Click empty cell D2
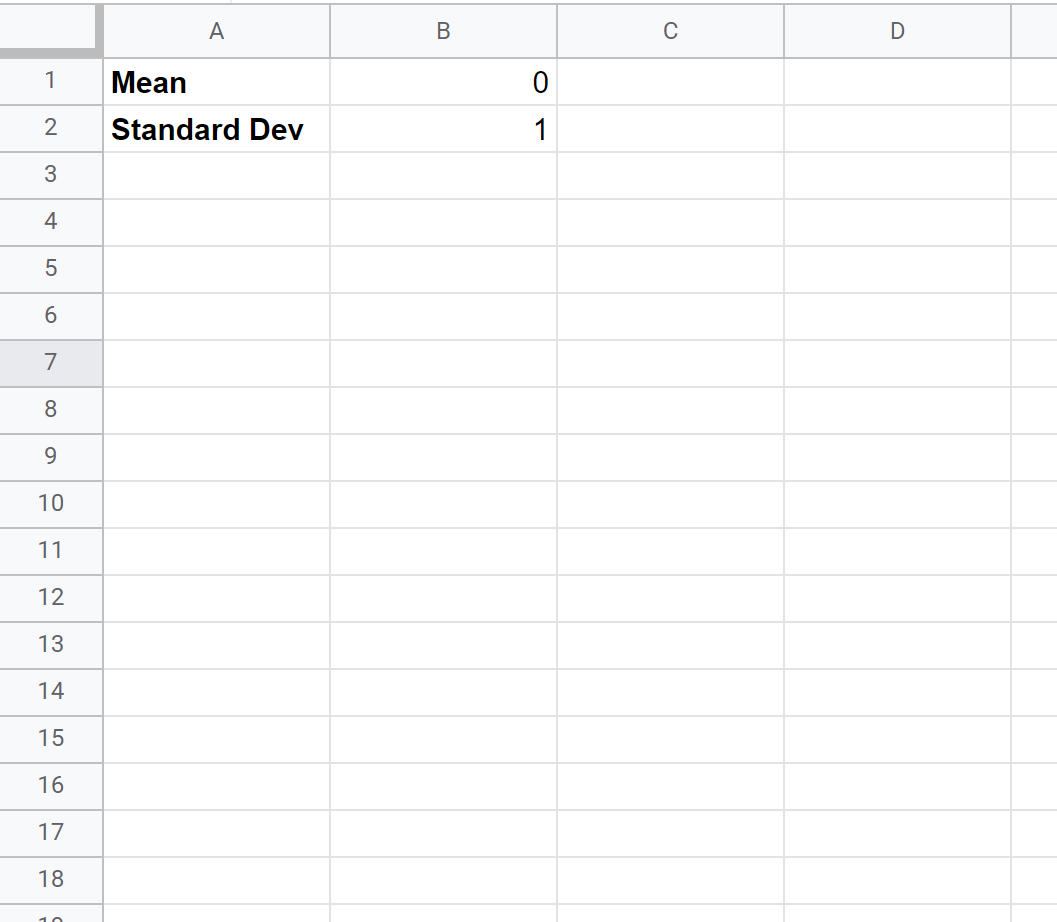Screen dimensions: 1057x922 pyautogui.click(x=897, y=129)
